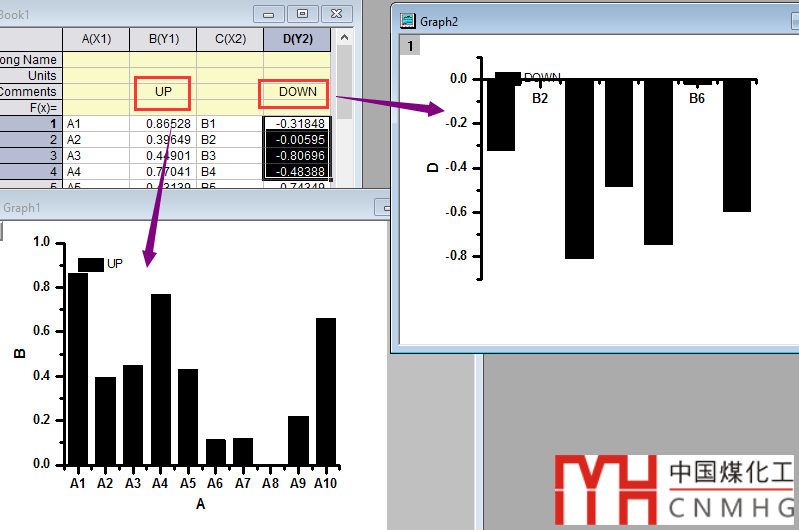
Task: Select row 3 header in worksheet
Action: 30,156
